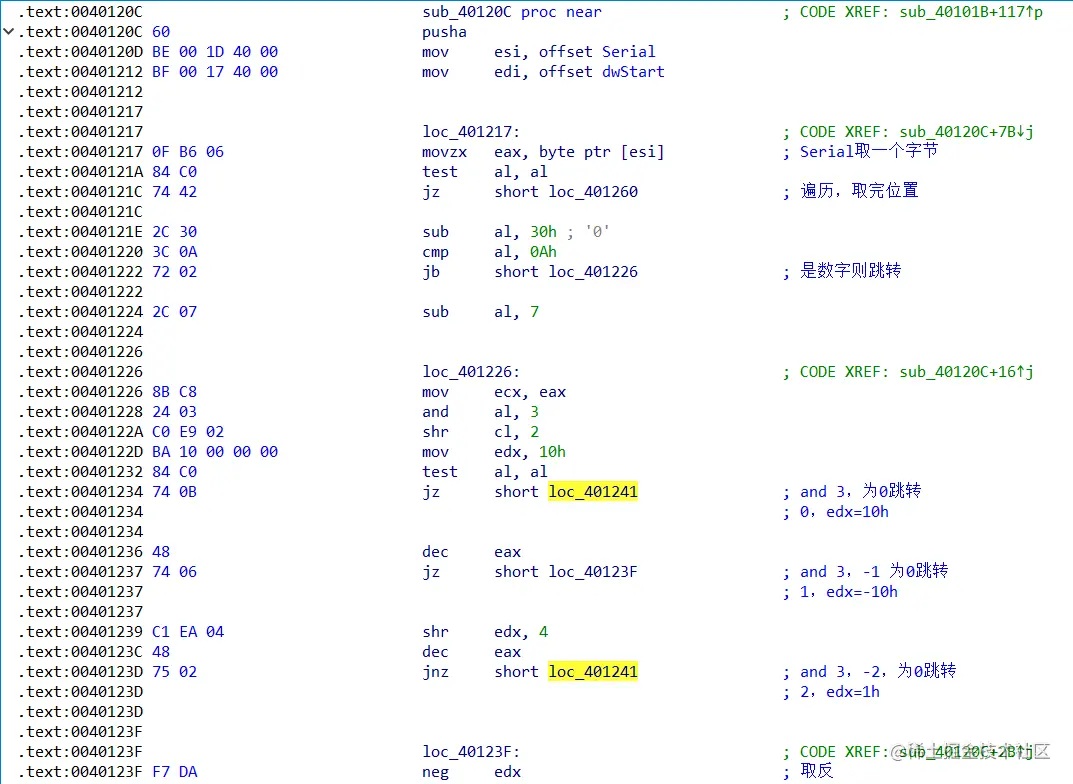Click comment '取反'

817,770
